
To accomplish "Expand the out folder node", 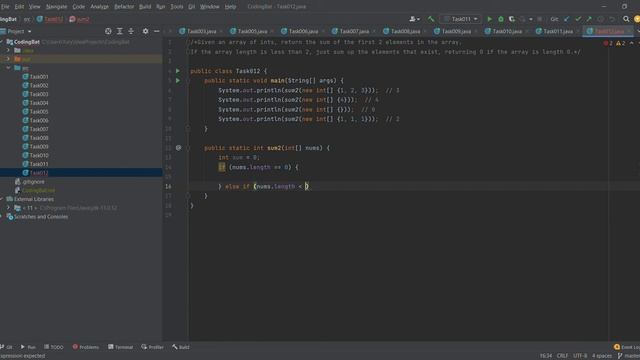I will [x=8, y=59].
